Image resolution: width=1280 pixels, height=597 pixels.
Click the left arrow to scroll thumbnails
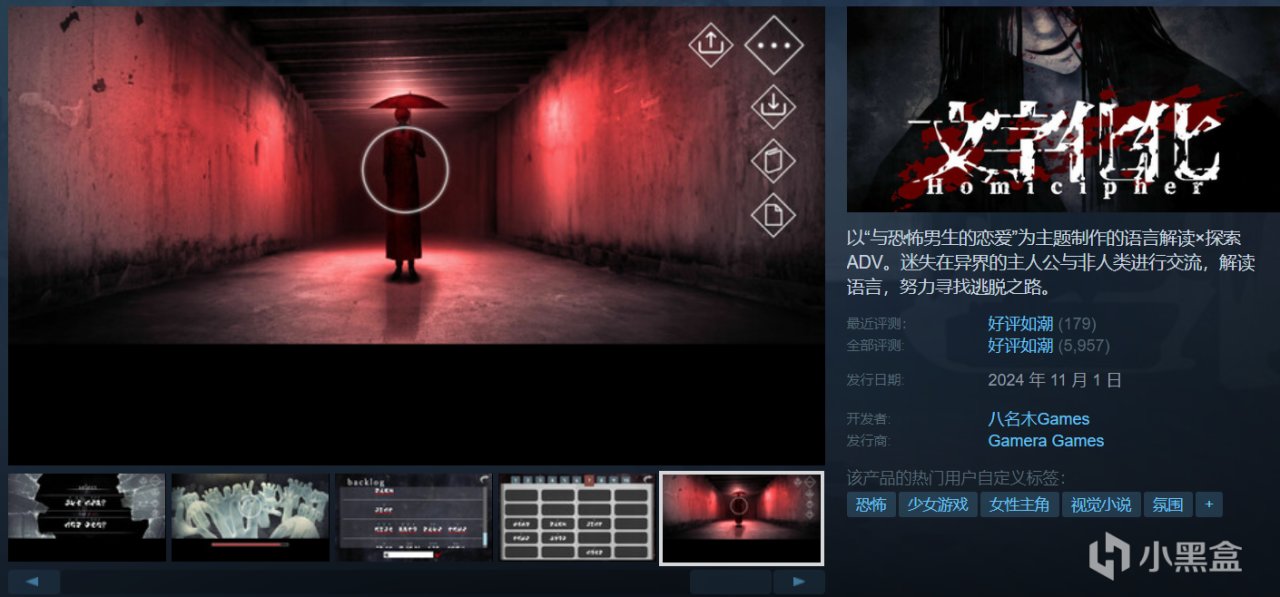(34, 581)
